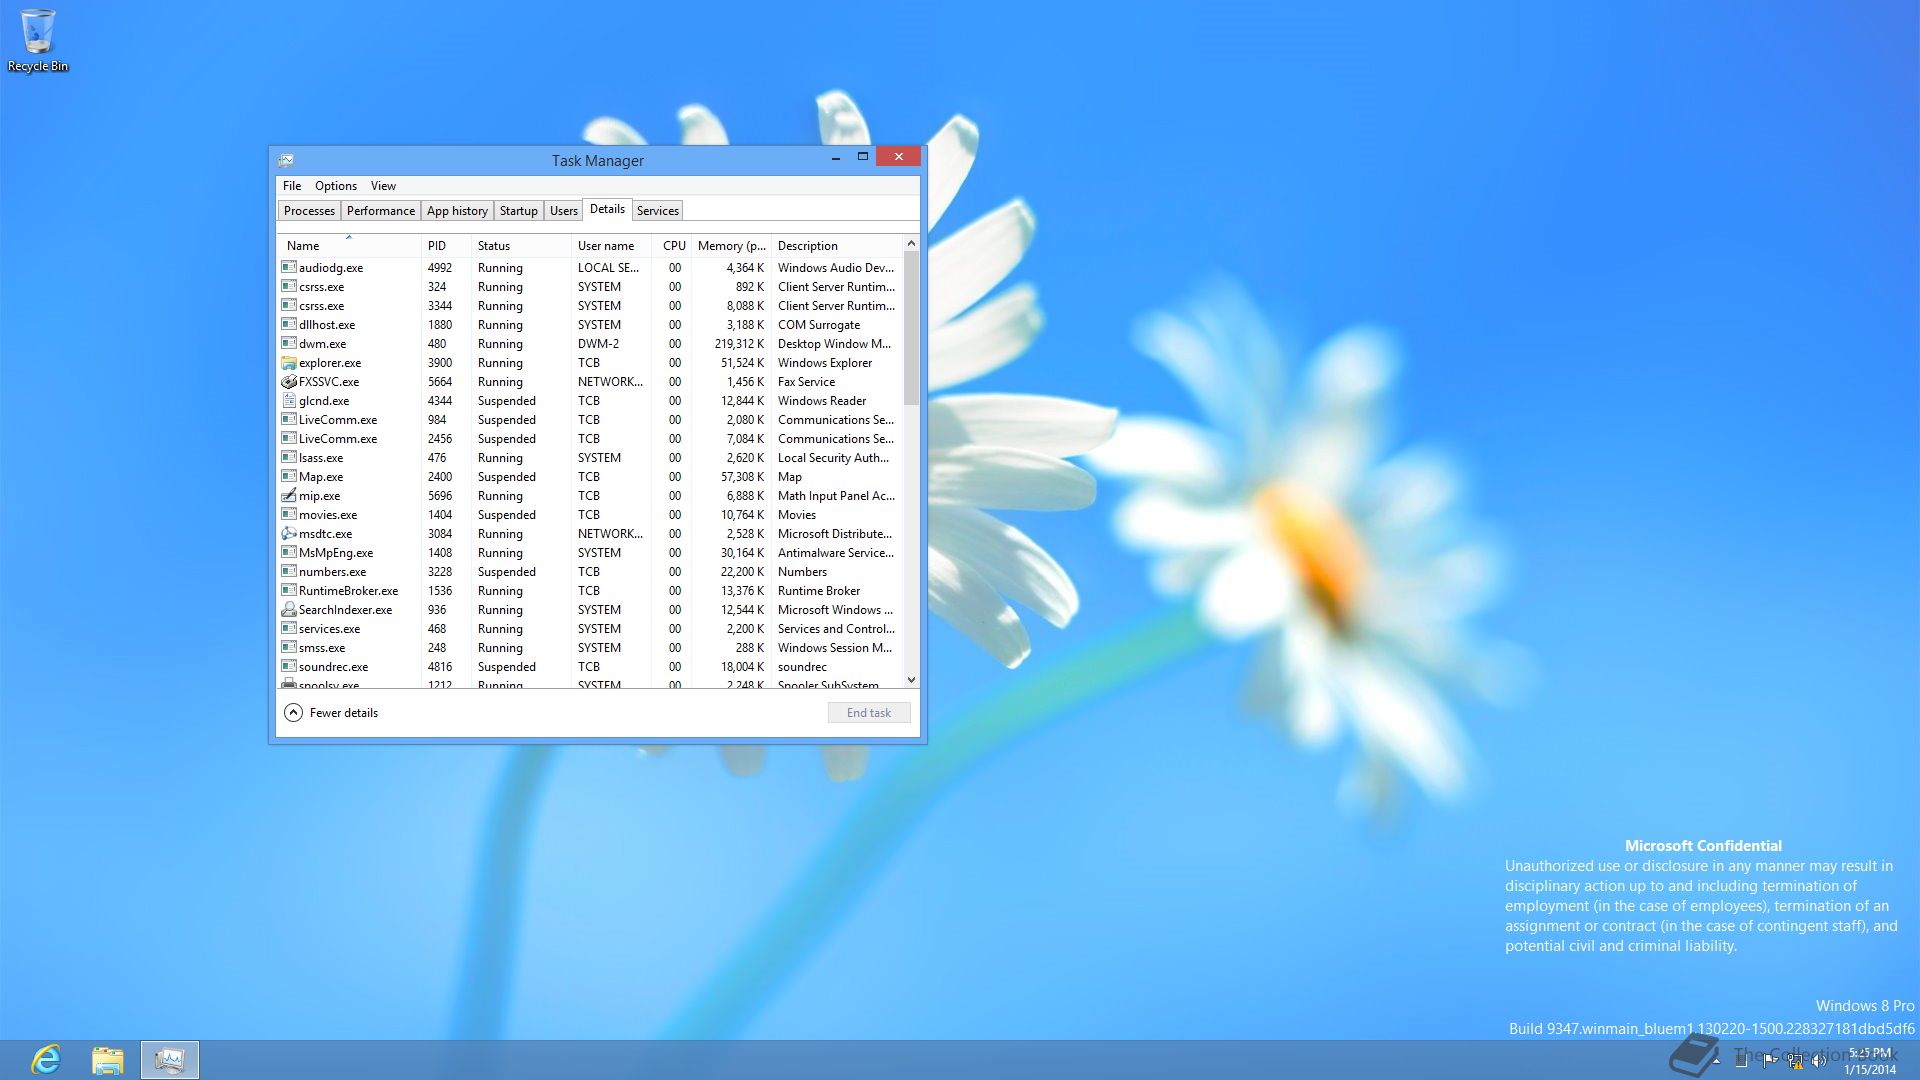Select the csrss.exe PID 3344 row

click(x=590, y=306)
